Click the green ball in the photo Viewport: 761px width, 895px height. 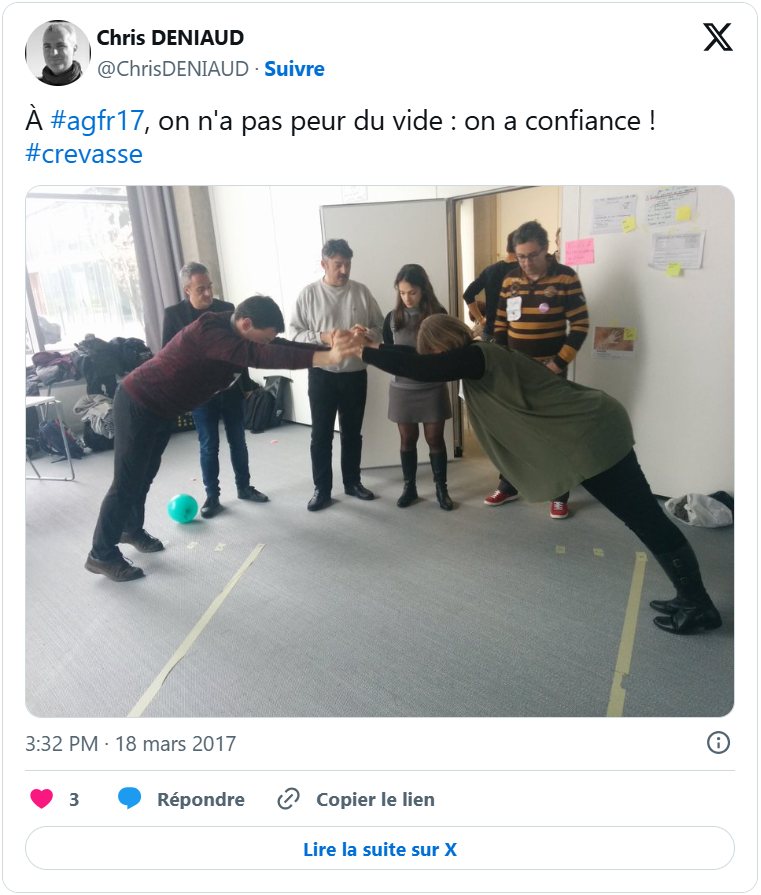pos(183,508)
